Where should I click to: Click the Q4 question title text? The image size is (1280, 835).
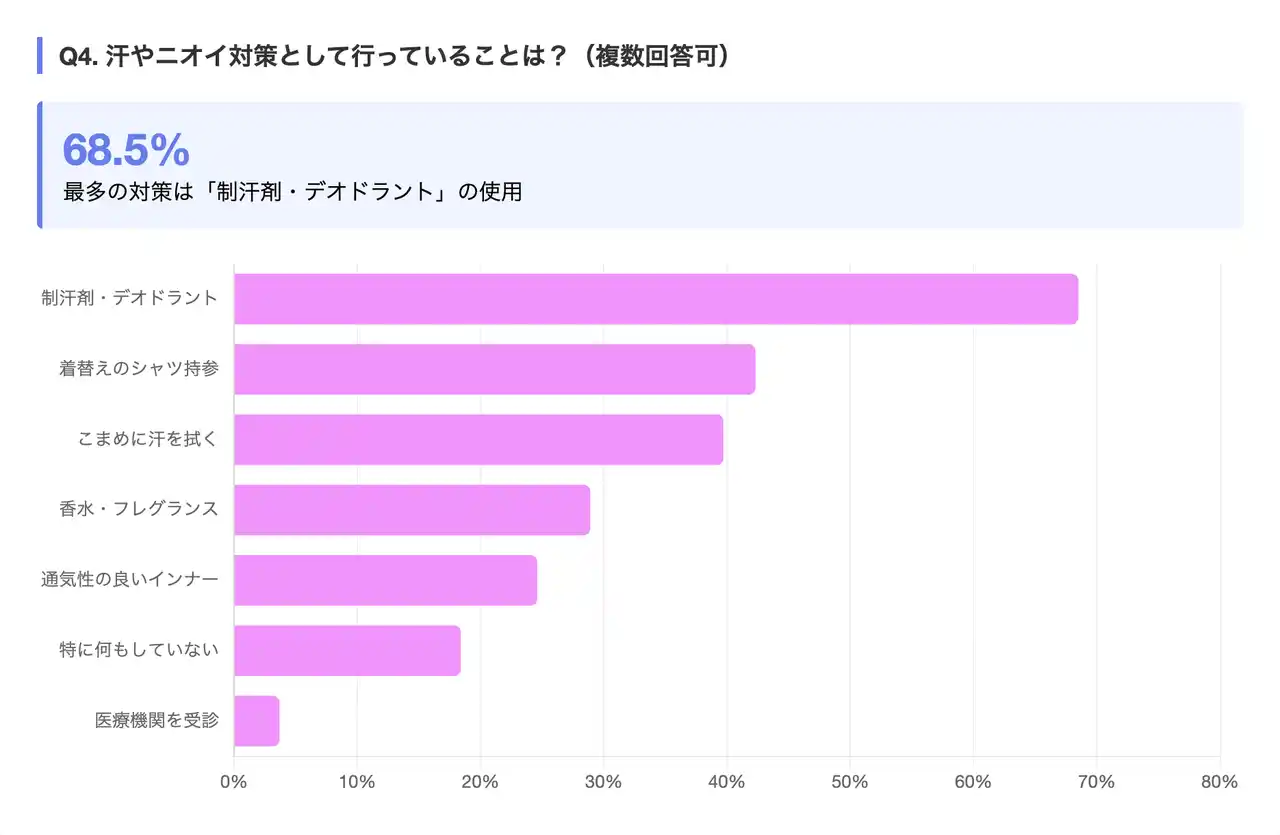click(393, 56)
